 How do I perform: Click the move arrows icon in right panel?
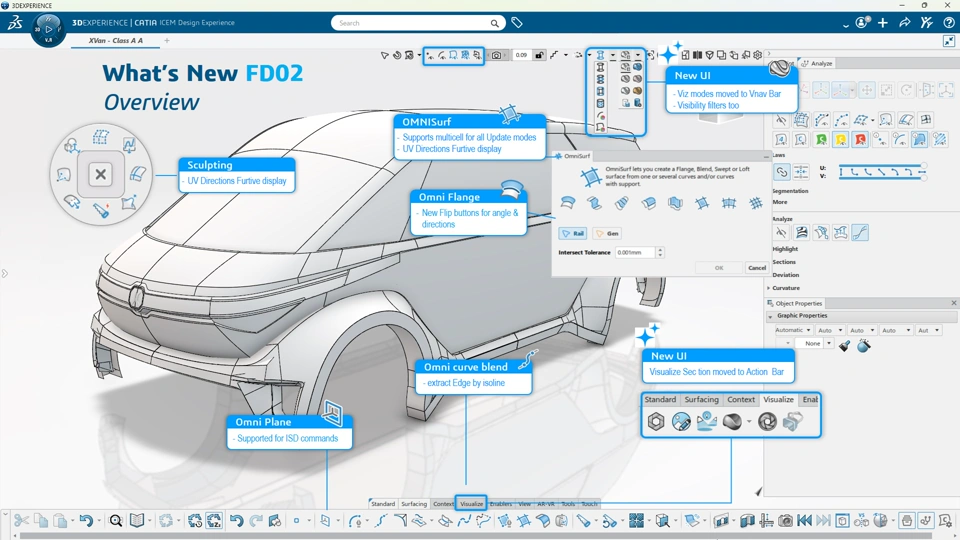[x=867, y=90]
